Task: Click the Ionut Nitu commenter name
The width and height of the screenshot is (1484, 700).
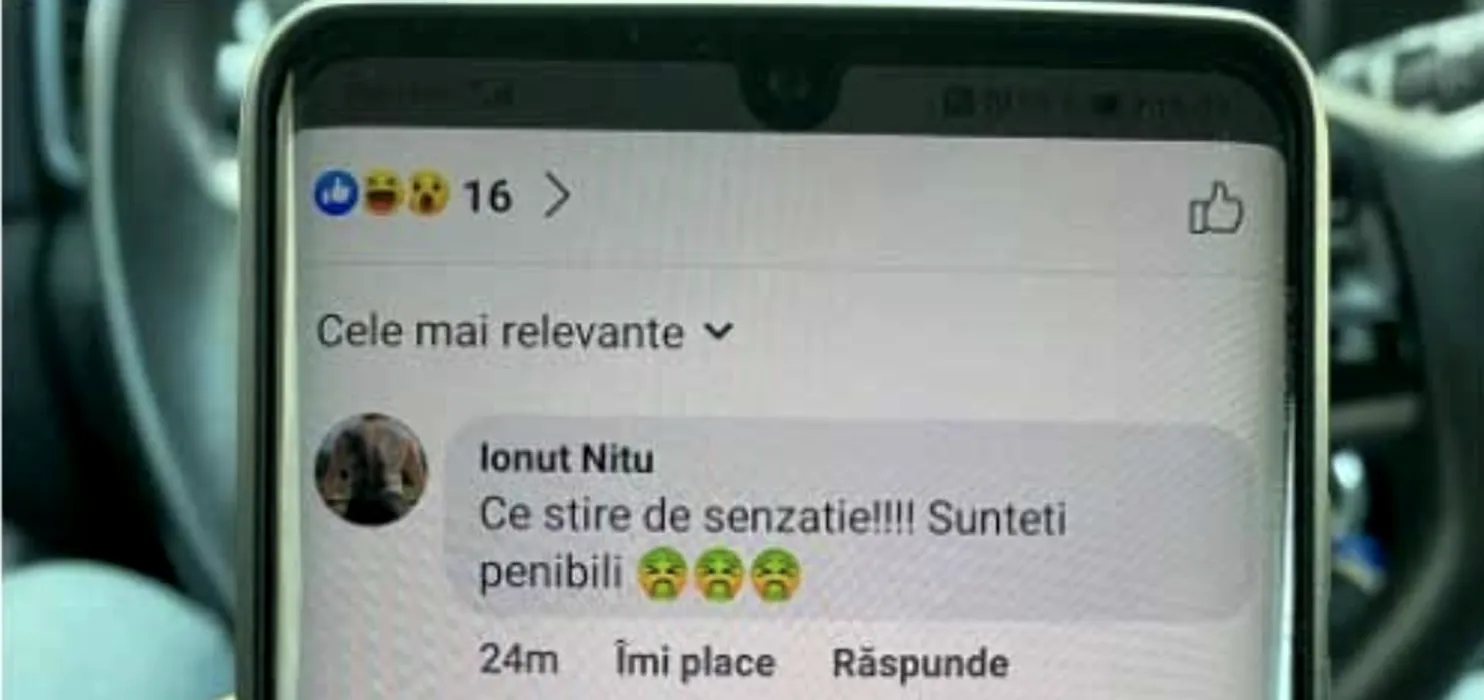Action: [566, 459]
